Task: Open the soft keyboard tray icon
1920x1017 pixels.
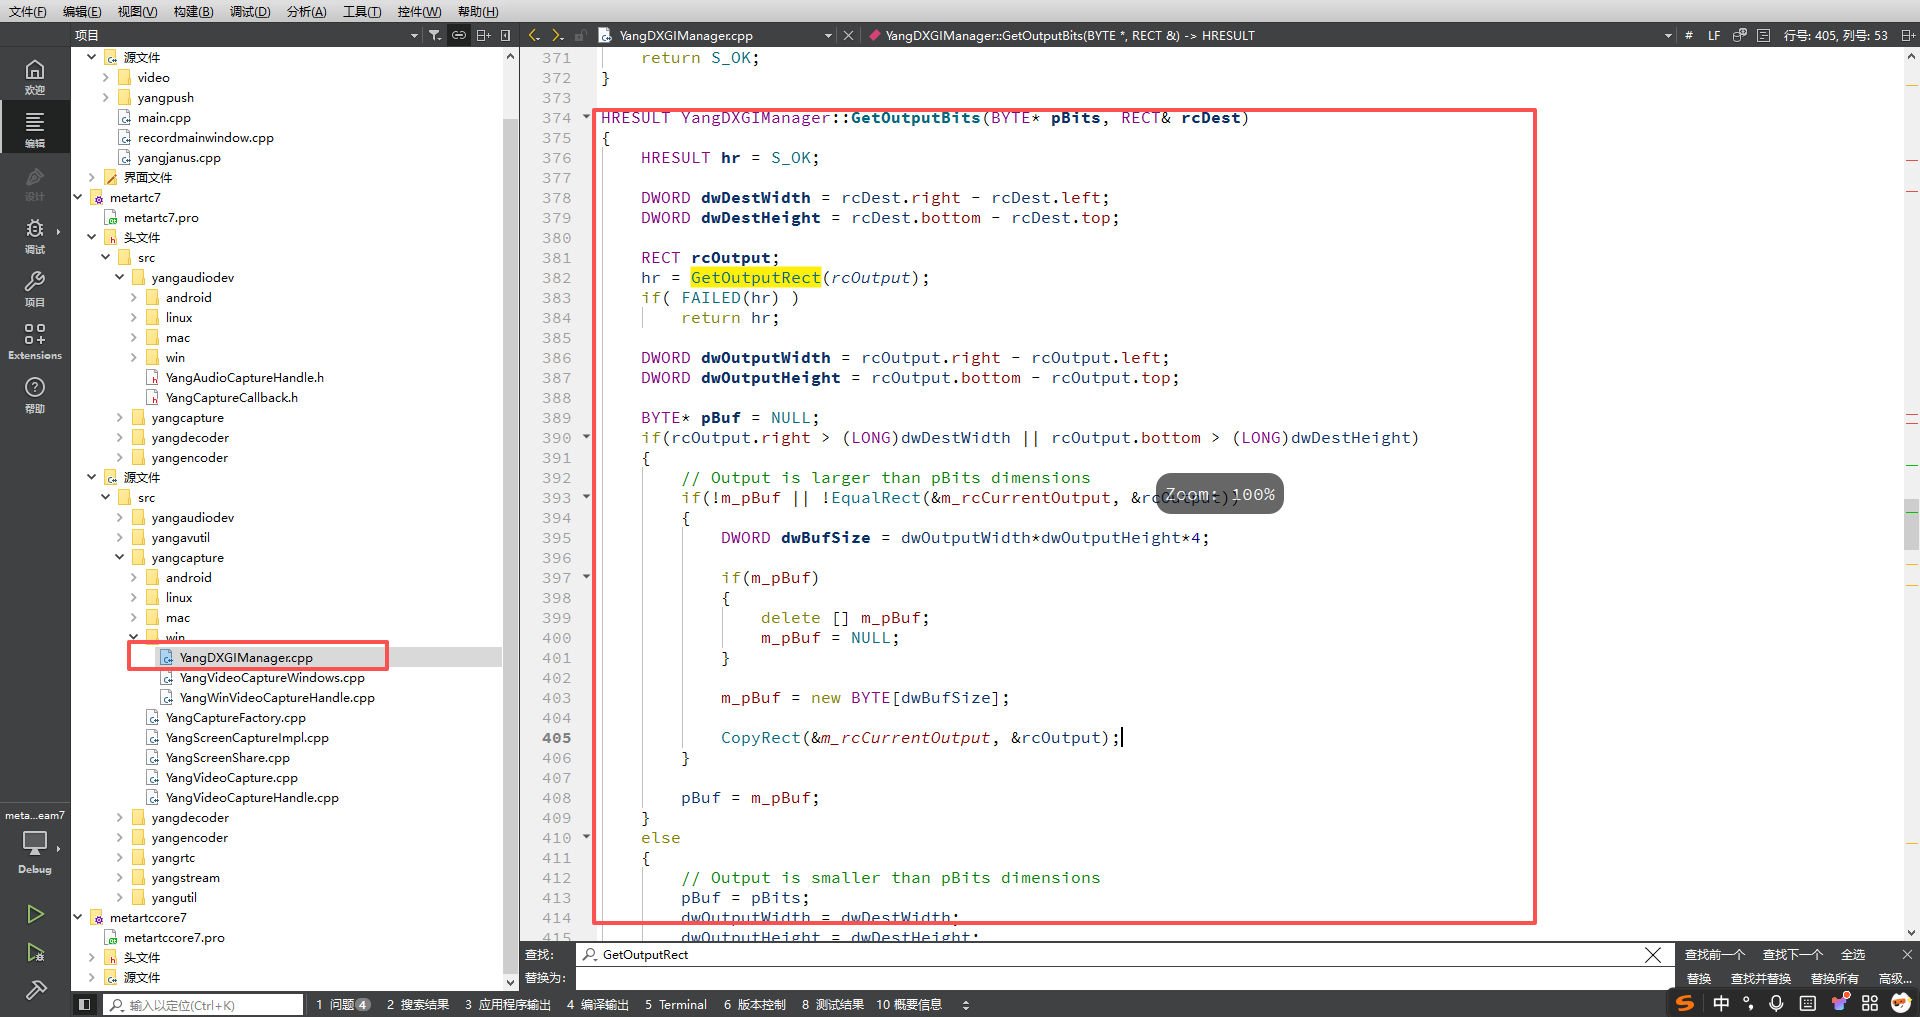Action: 1807,1003
